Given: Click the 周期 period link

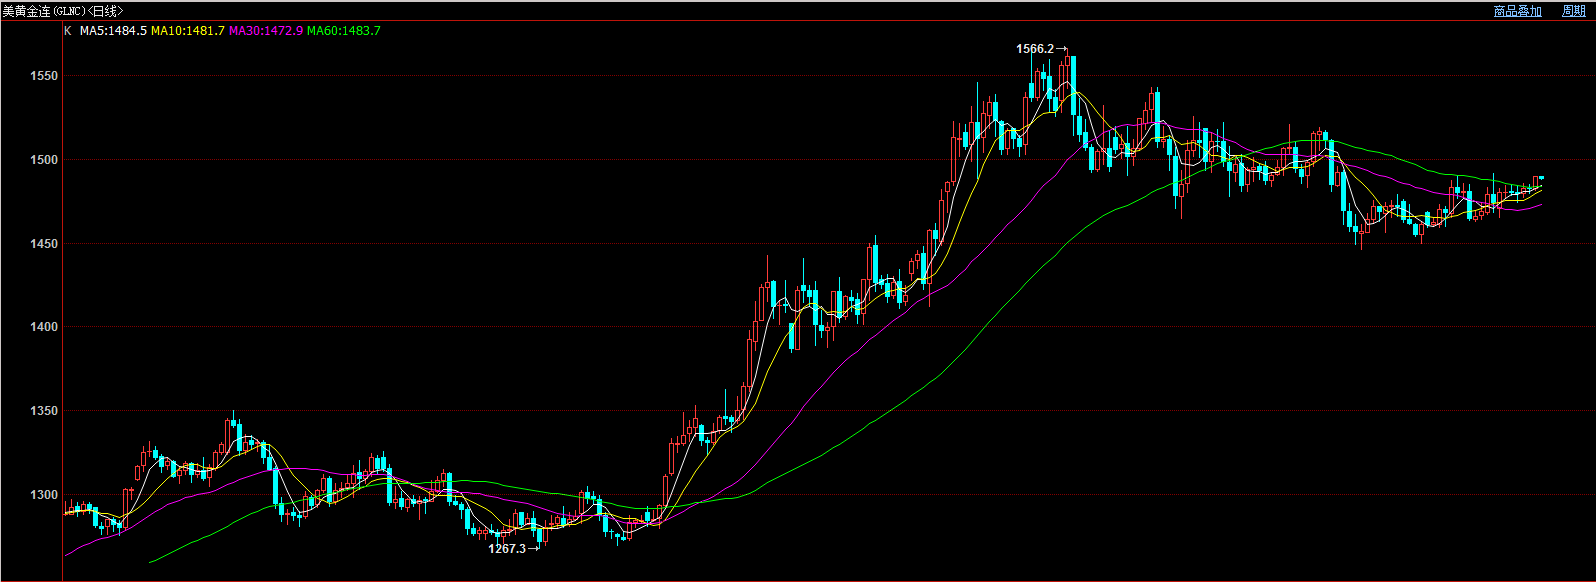Looking at the screenshot, I should (1573, 11).
